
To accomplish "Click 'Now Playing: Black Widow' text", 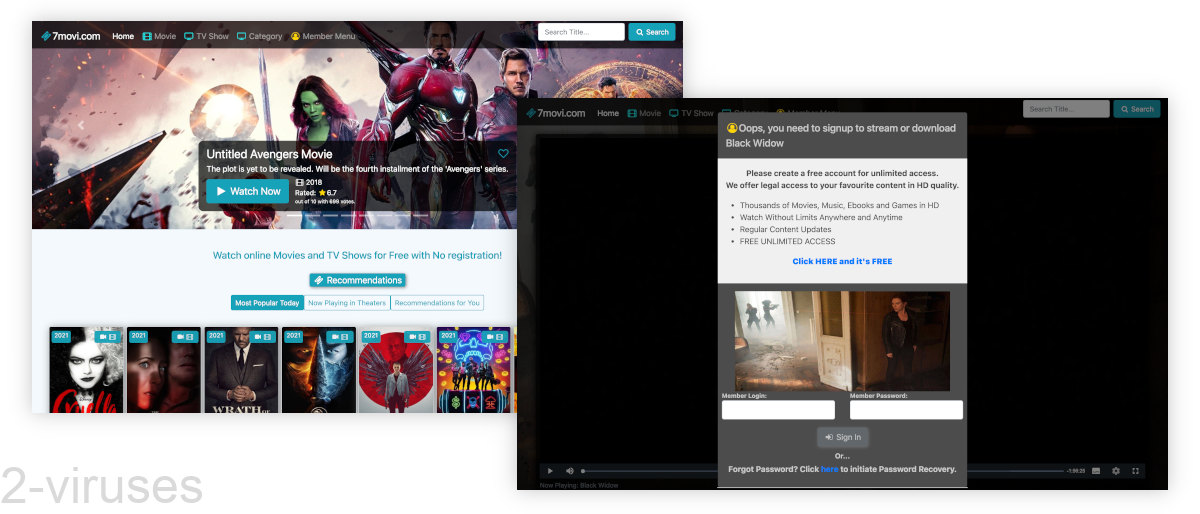I will point(579,485).
